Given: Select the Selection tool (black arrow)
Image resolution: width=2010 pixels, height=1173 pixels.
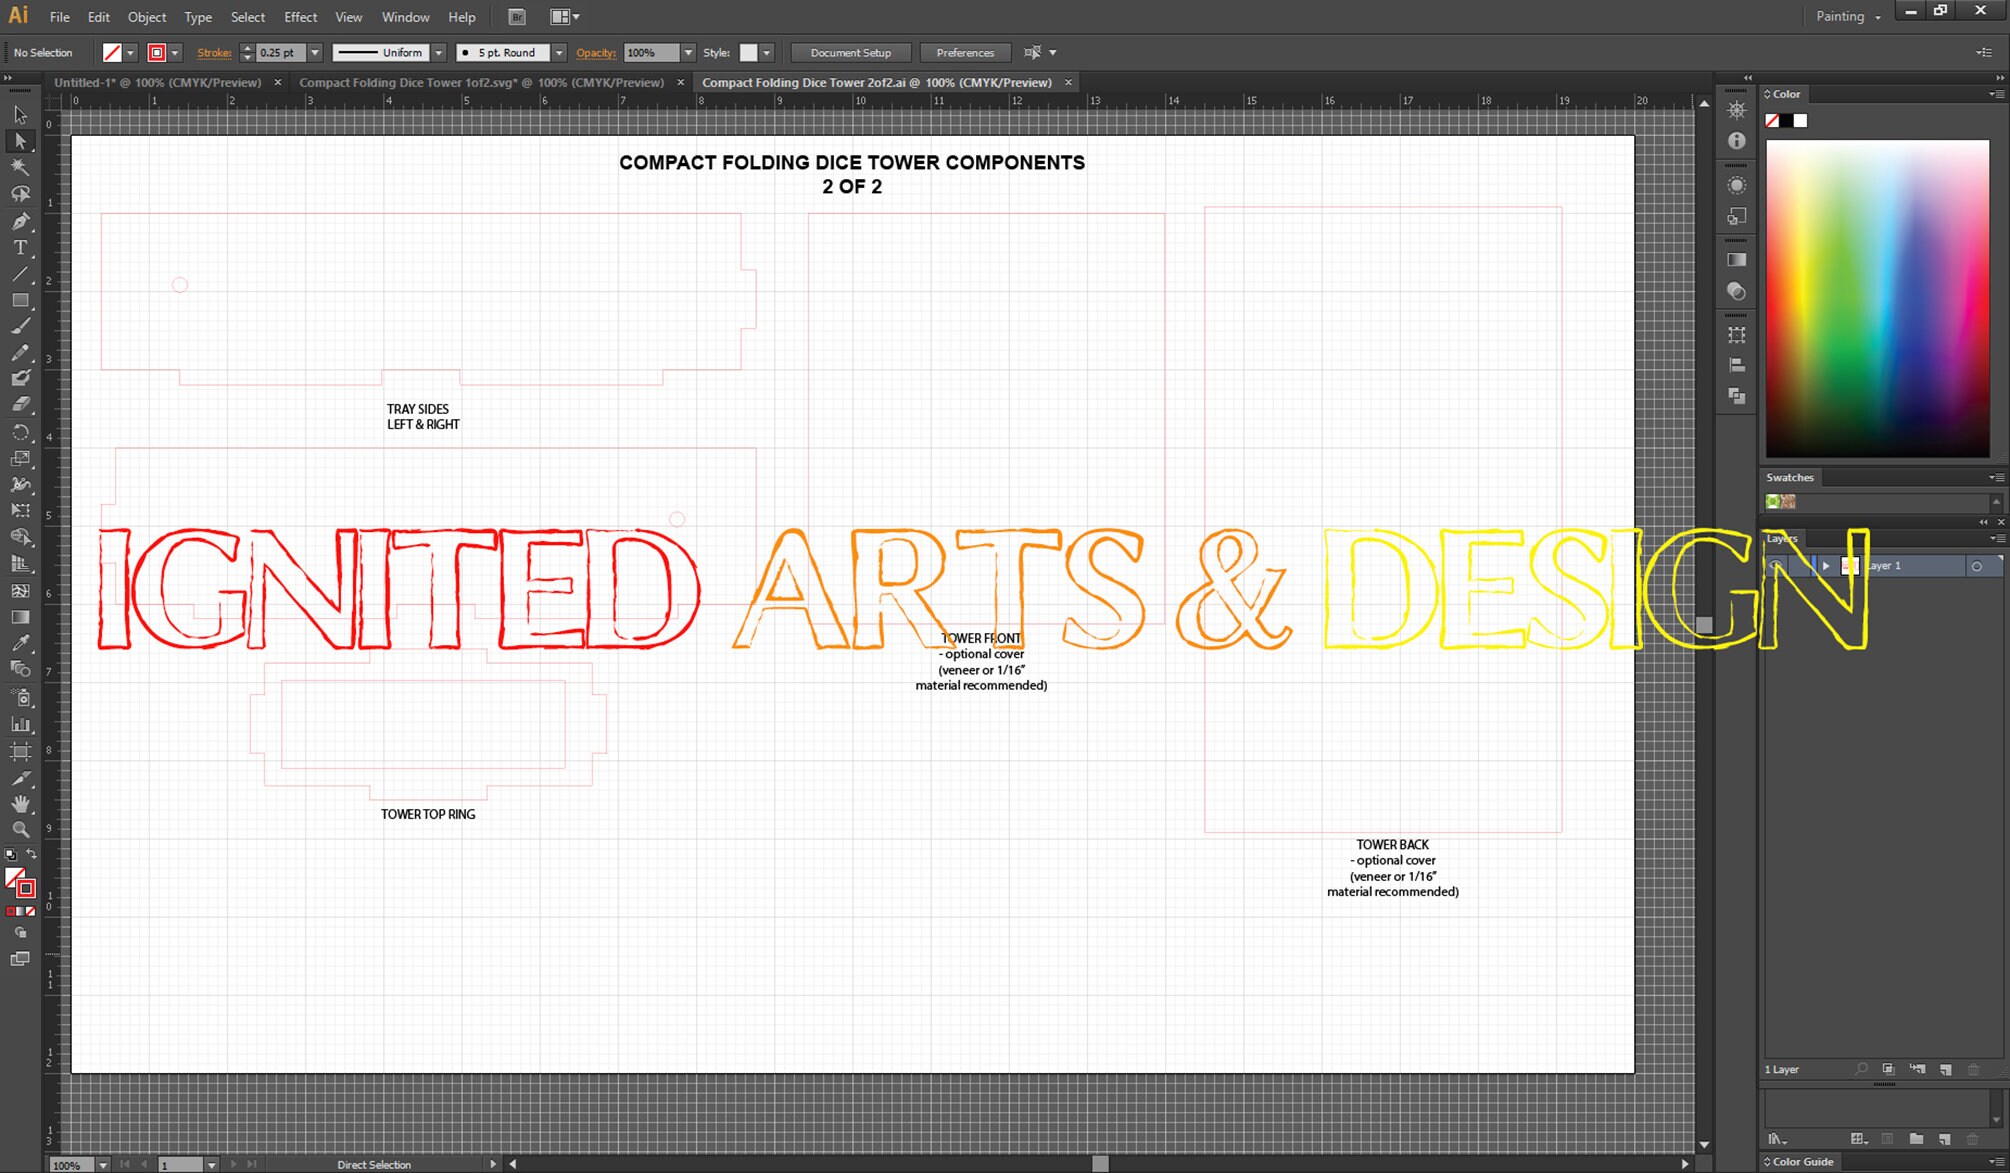Looking at the screenshot, I should click(x=20, y=115).
